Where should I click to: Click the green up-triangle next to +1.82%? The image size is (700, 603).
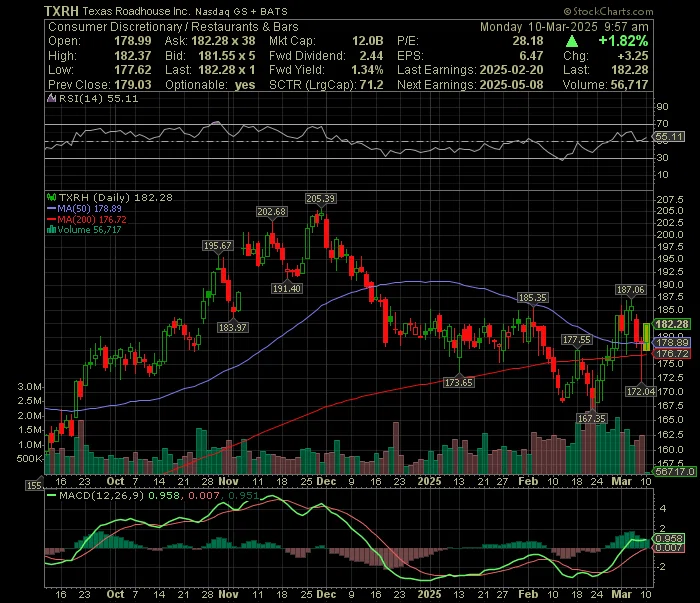tap(572, 42)
